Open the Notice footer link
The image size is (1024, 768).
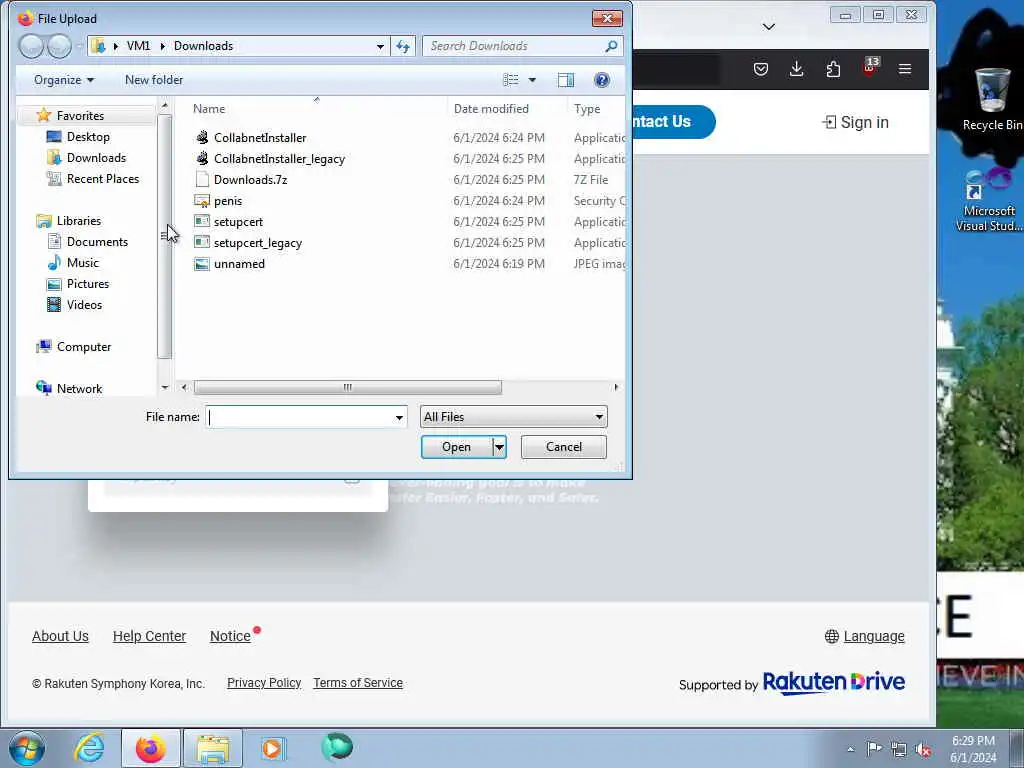coord(230,636)
